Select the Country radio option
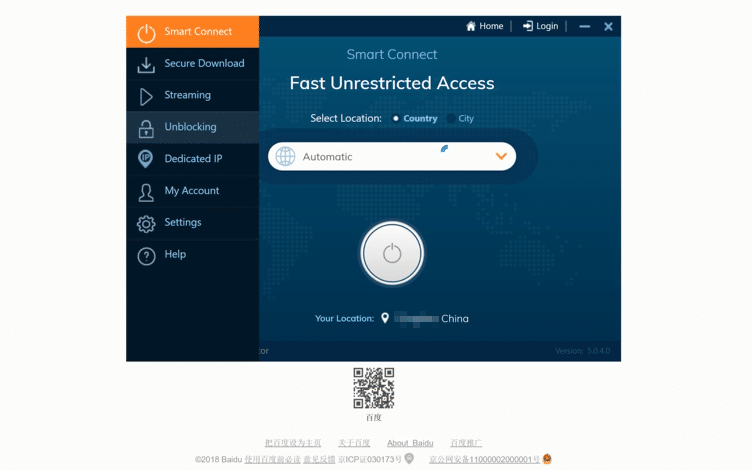This screenshot has width=752, height=470. (x=396, y=118)
